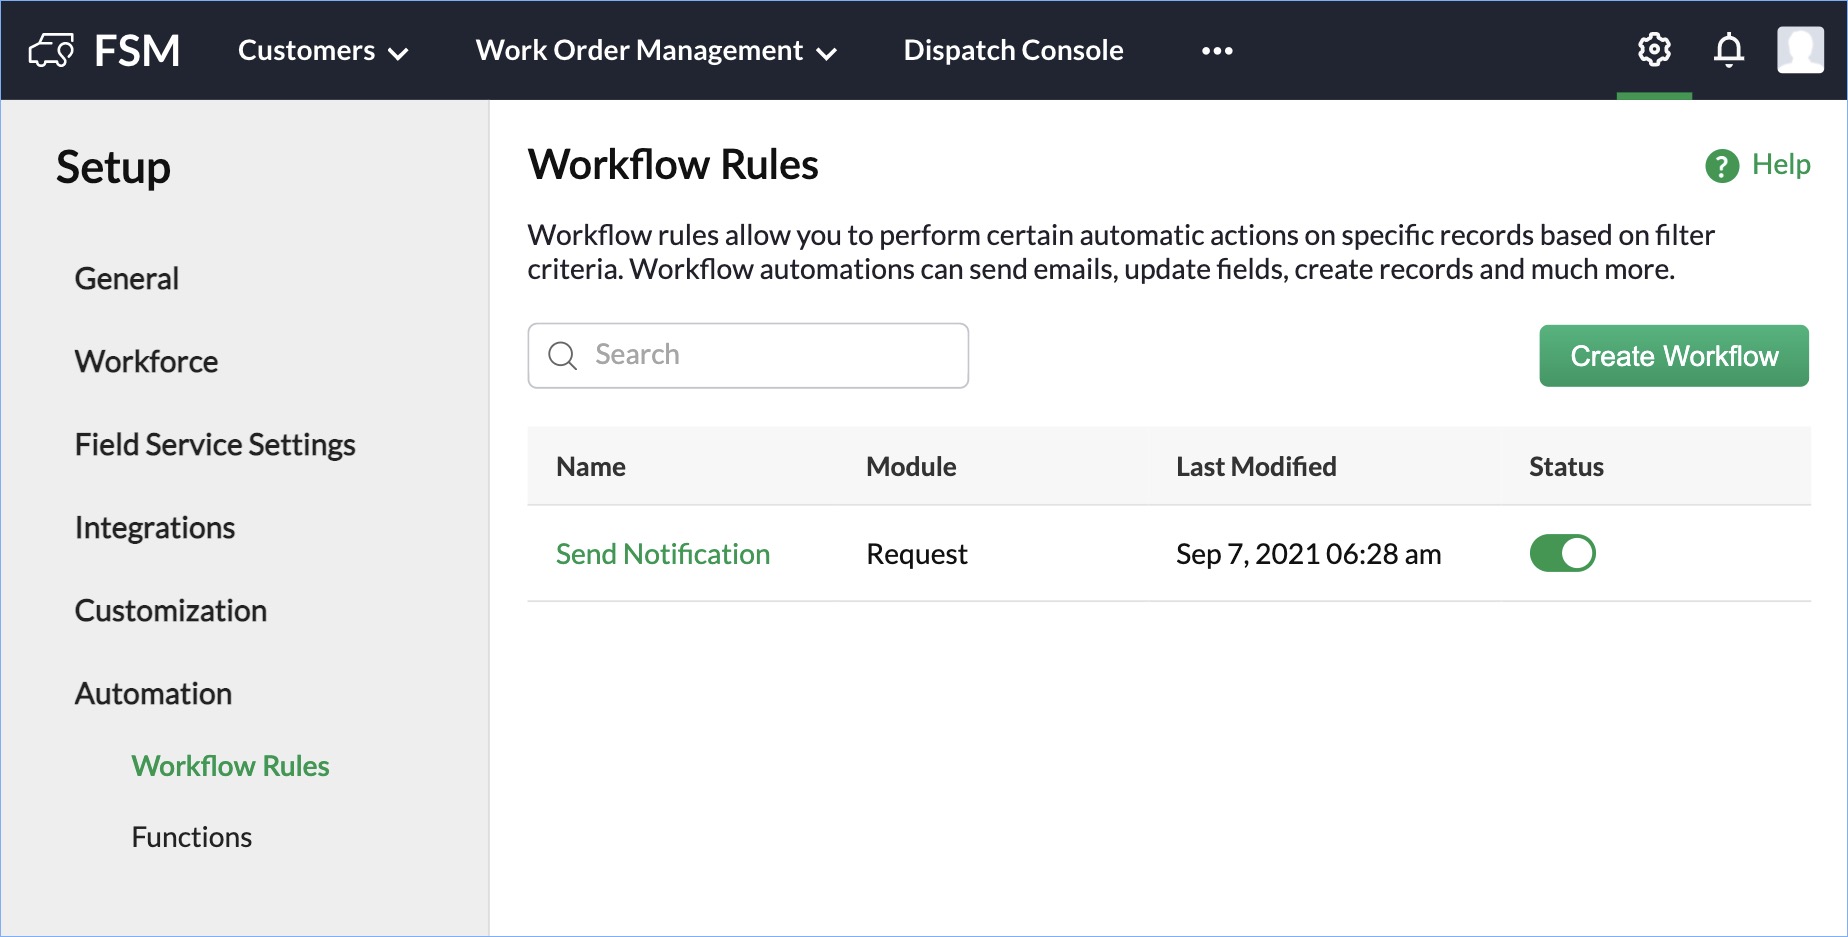Open the Dispatch Console tab
This screenshot has width=1848, height=937.
tap(1013, 51)
